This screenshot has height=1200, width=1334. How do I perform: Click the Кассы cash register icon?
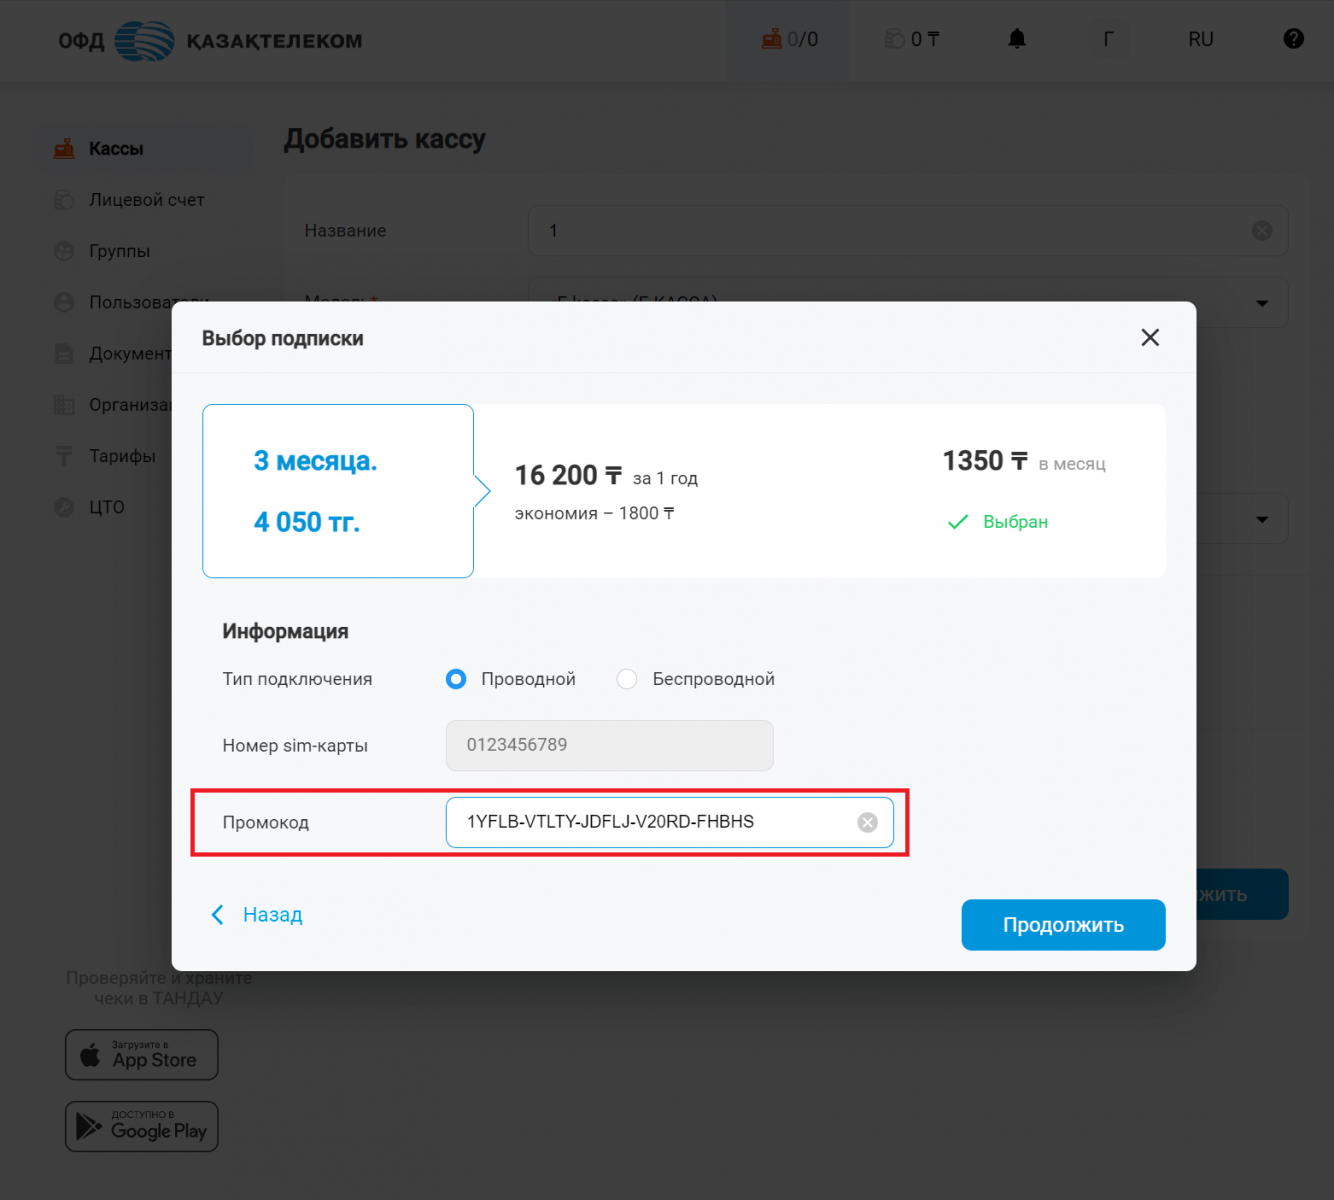tap(64, 149)
